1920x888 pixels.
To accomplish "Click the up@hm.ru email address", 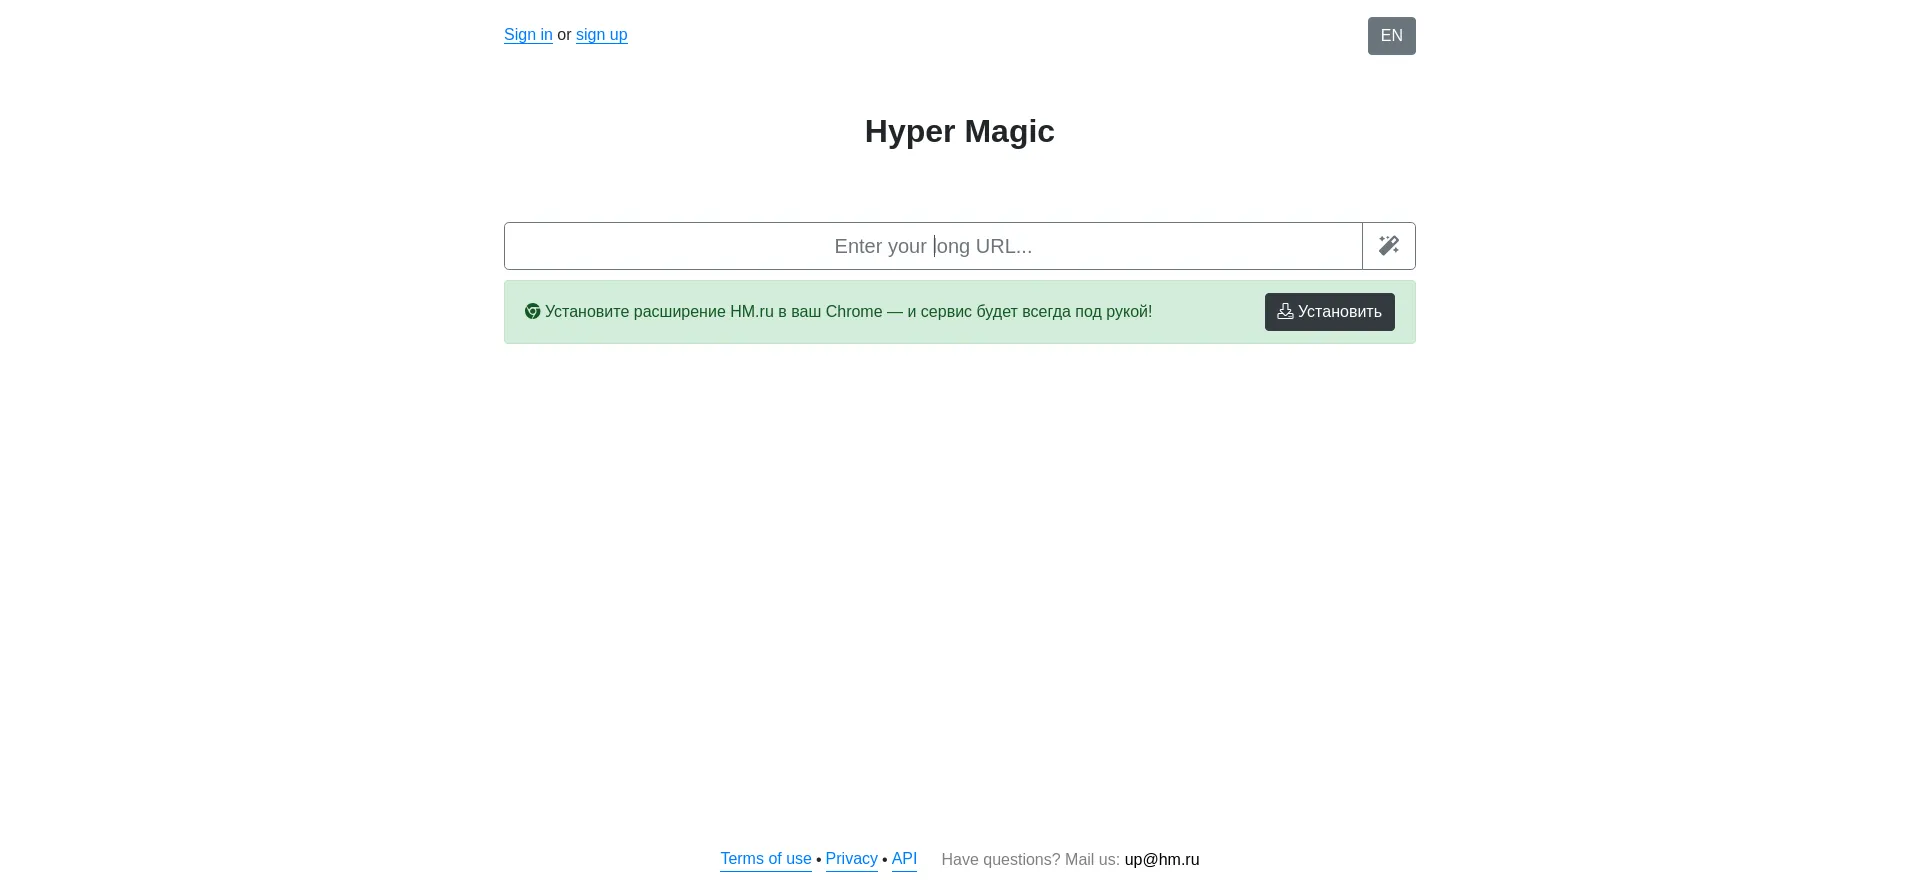I will pyautogui.click(x=1162, y=860).
